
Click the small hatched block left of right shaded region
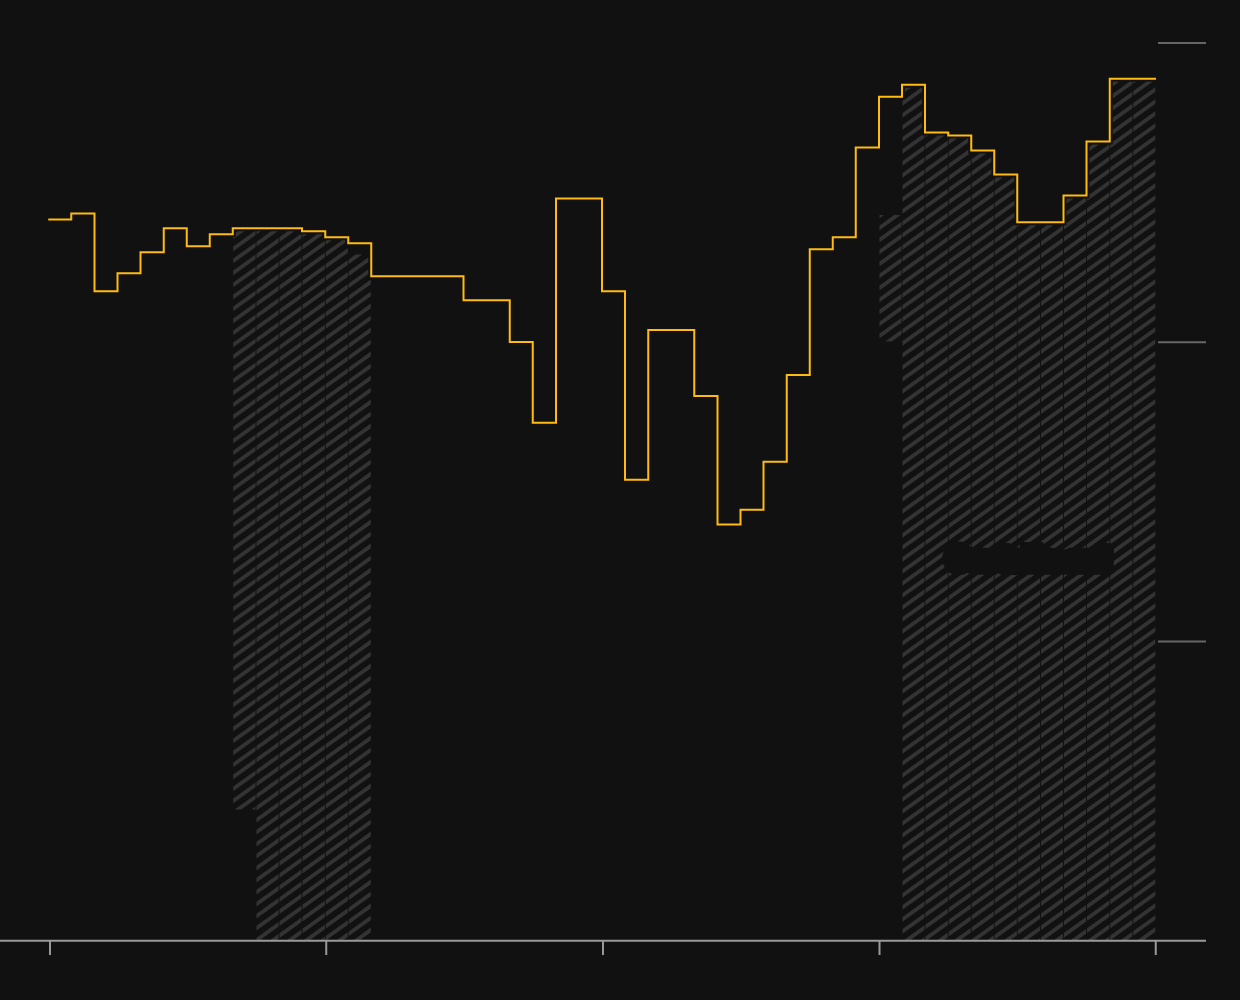(x=890, y=278)
